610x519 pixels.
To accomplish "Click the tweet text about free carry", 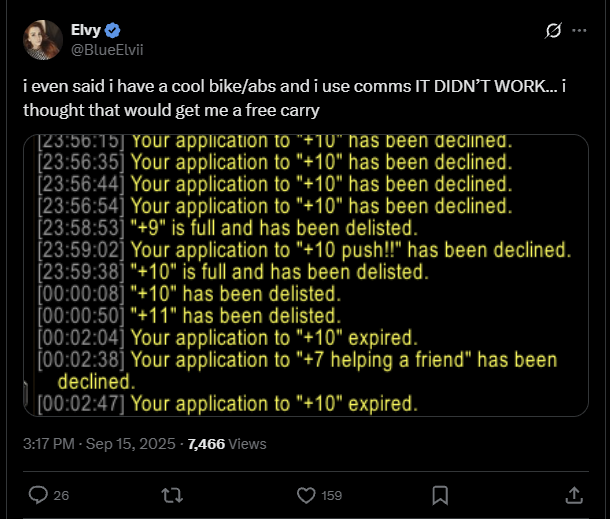I will coord(294,98).
